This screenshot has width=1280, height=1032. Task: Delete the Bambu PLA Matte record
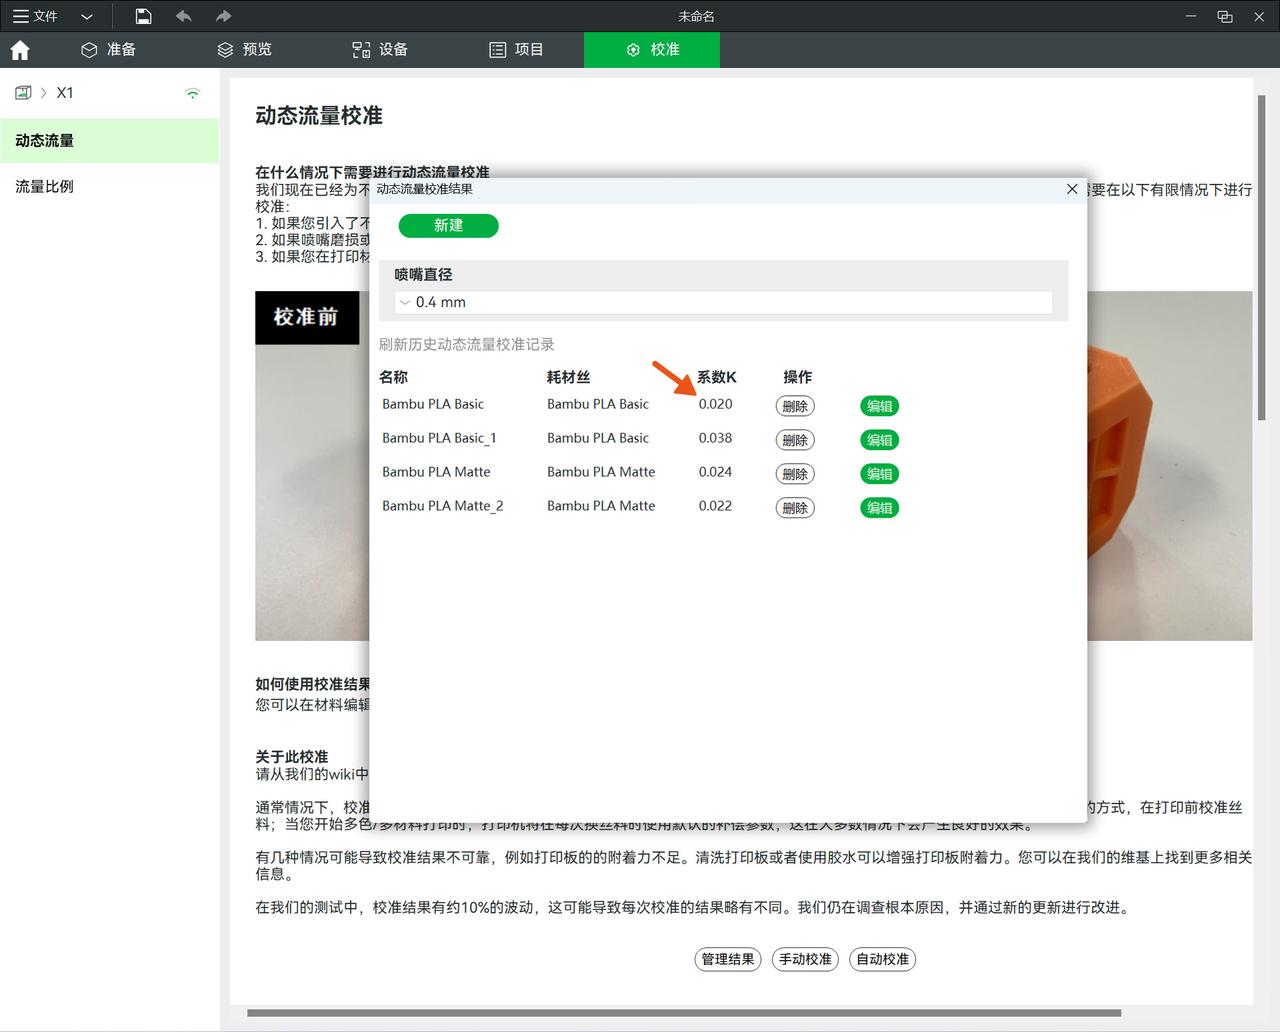[795, 474]
